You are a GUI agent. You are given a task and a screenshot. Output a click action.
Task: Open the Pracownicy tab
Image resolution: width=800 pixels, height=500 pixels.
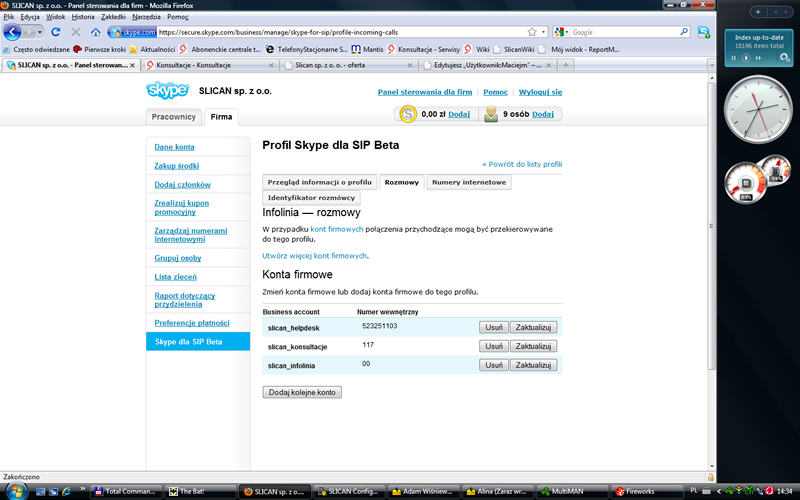click(x=174, y=117)
